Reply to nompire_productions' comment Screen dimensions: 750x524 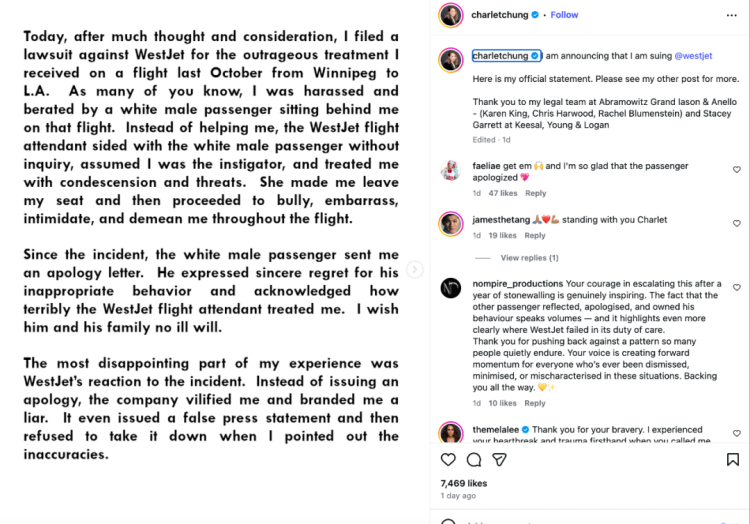[535, 403]
